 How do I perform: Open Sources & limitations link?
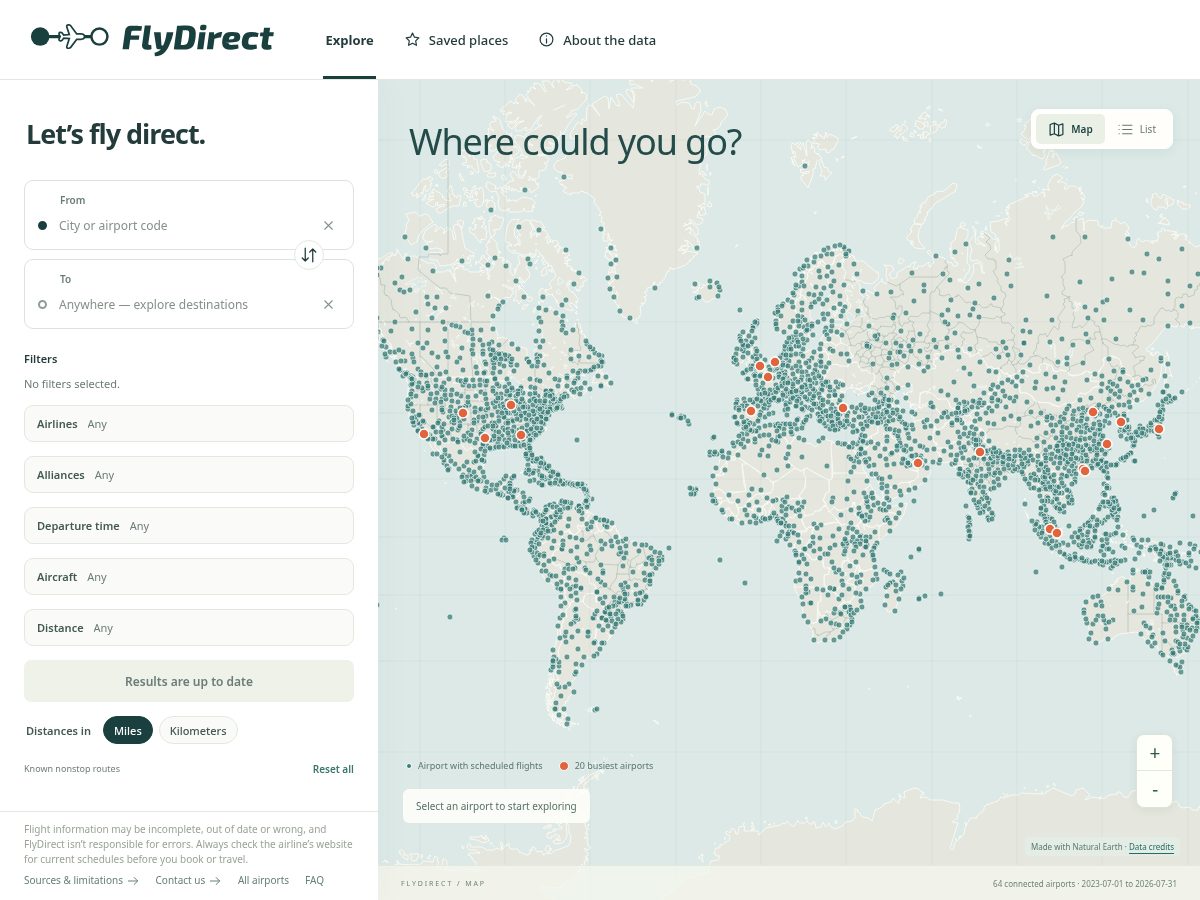tap(81, 881)
